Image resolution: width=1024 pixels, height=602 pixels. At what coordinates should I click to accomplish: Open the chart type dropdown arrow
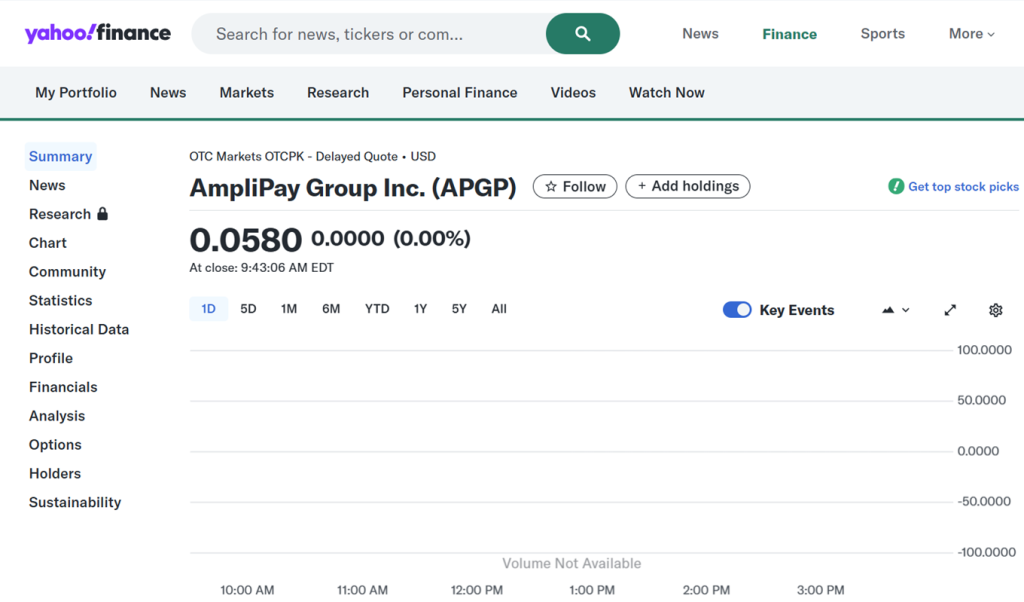point(906,310)
